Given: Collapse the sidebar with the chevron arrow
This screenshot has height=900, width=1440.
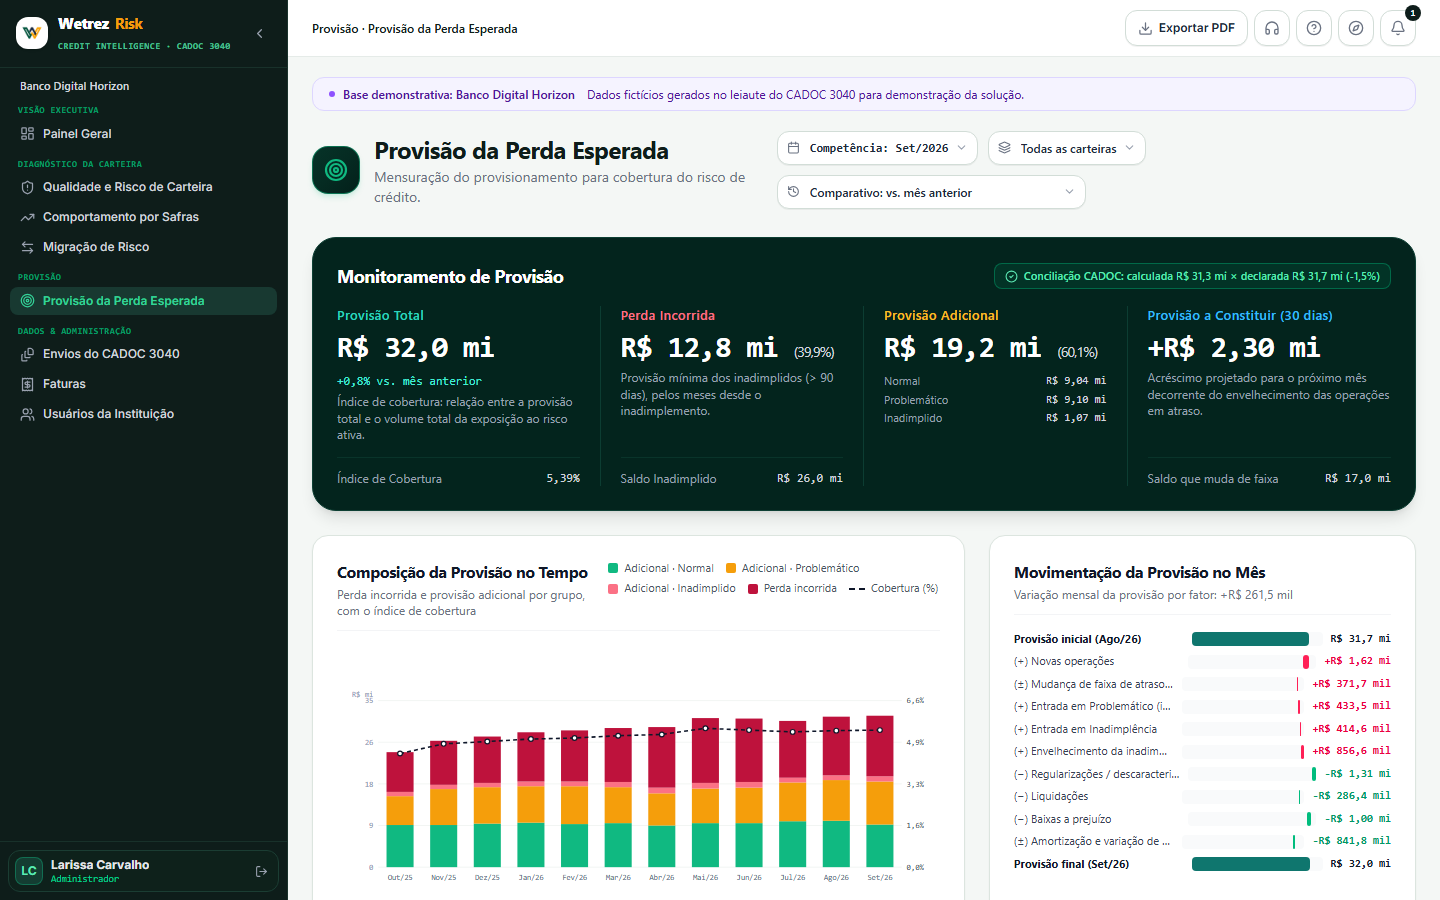Looking at the screenshot, I should [260, 33].
